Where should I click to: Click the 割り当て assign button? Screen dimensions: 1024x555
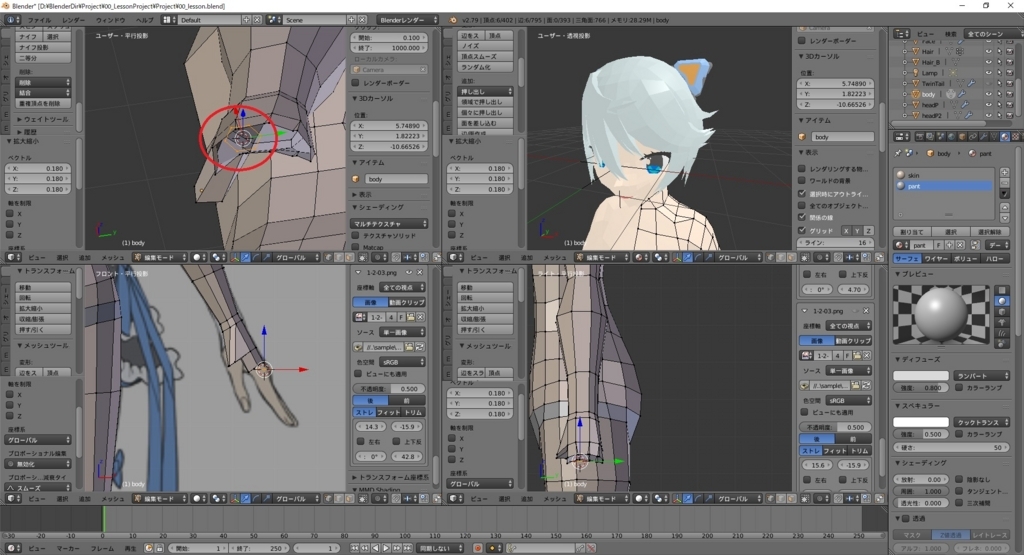[912, 232]
